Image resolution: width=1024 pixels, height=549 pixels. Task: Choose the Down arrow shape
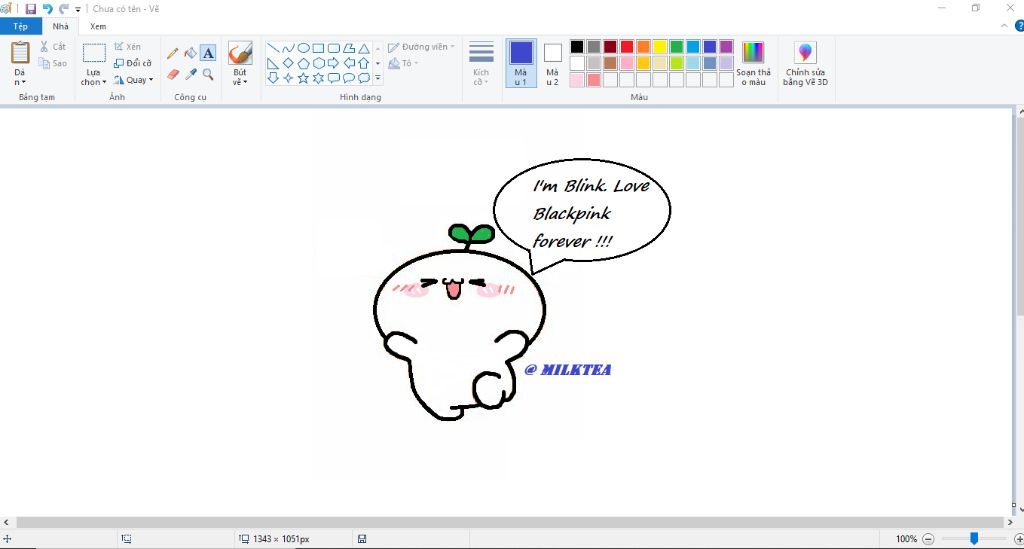273,78
